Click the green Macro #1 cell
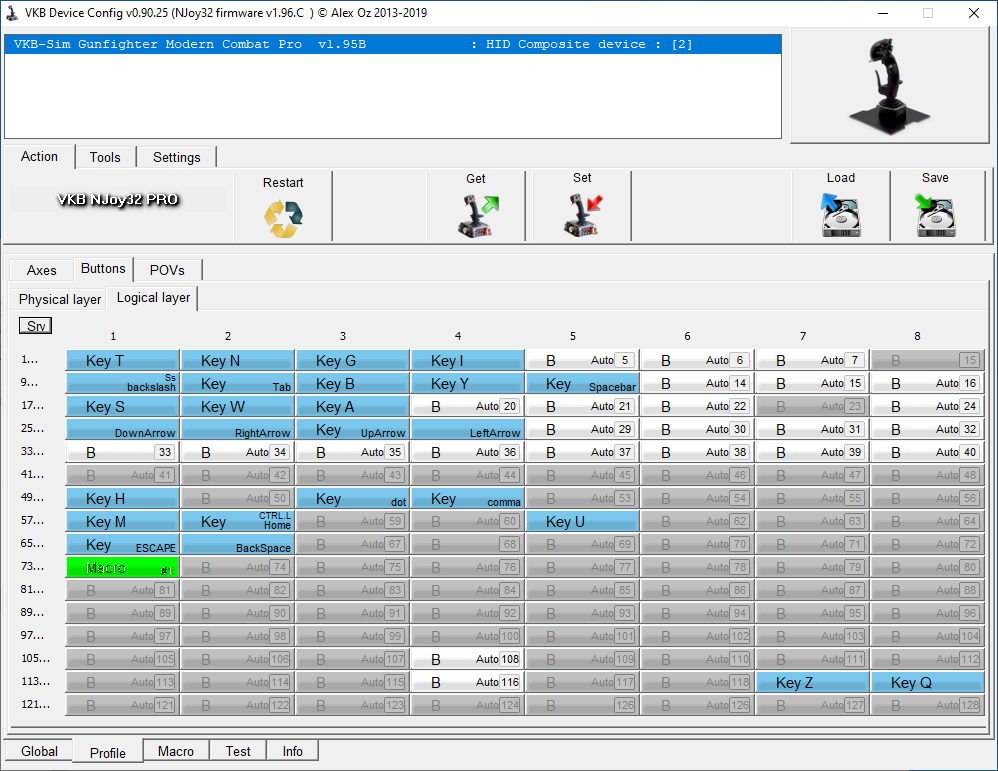Image resolution: width=998 pixels, height=771 pixels. click(x=122, y=567)
